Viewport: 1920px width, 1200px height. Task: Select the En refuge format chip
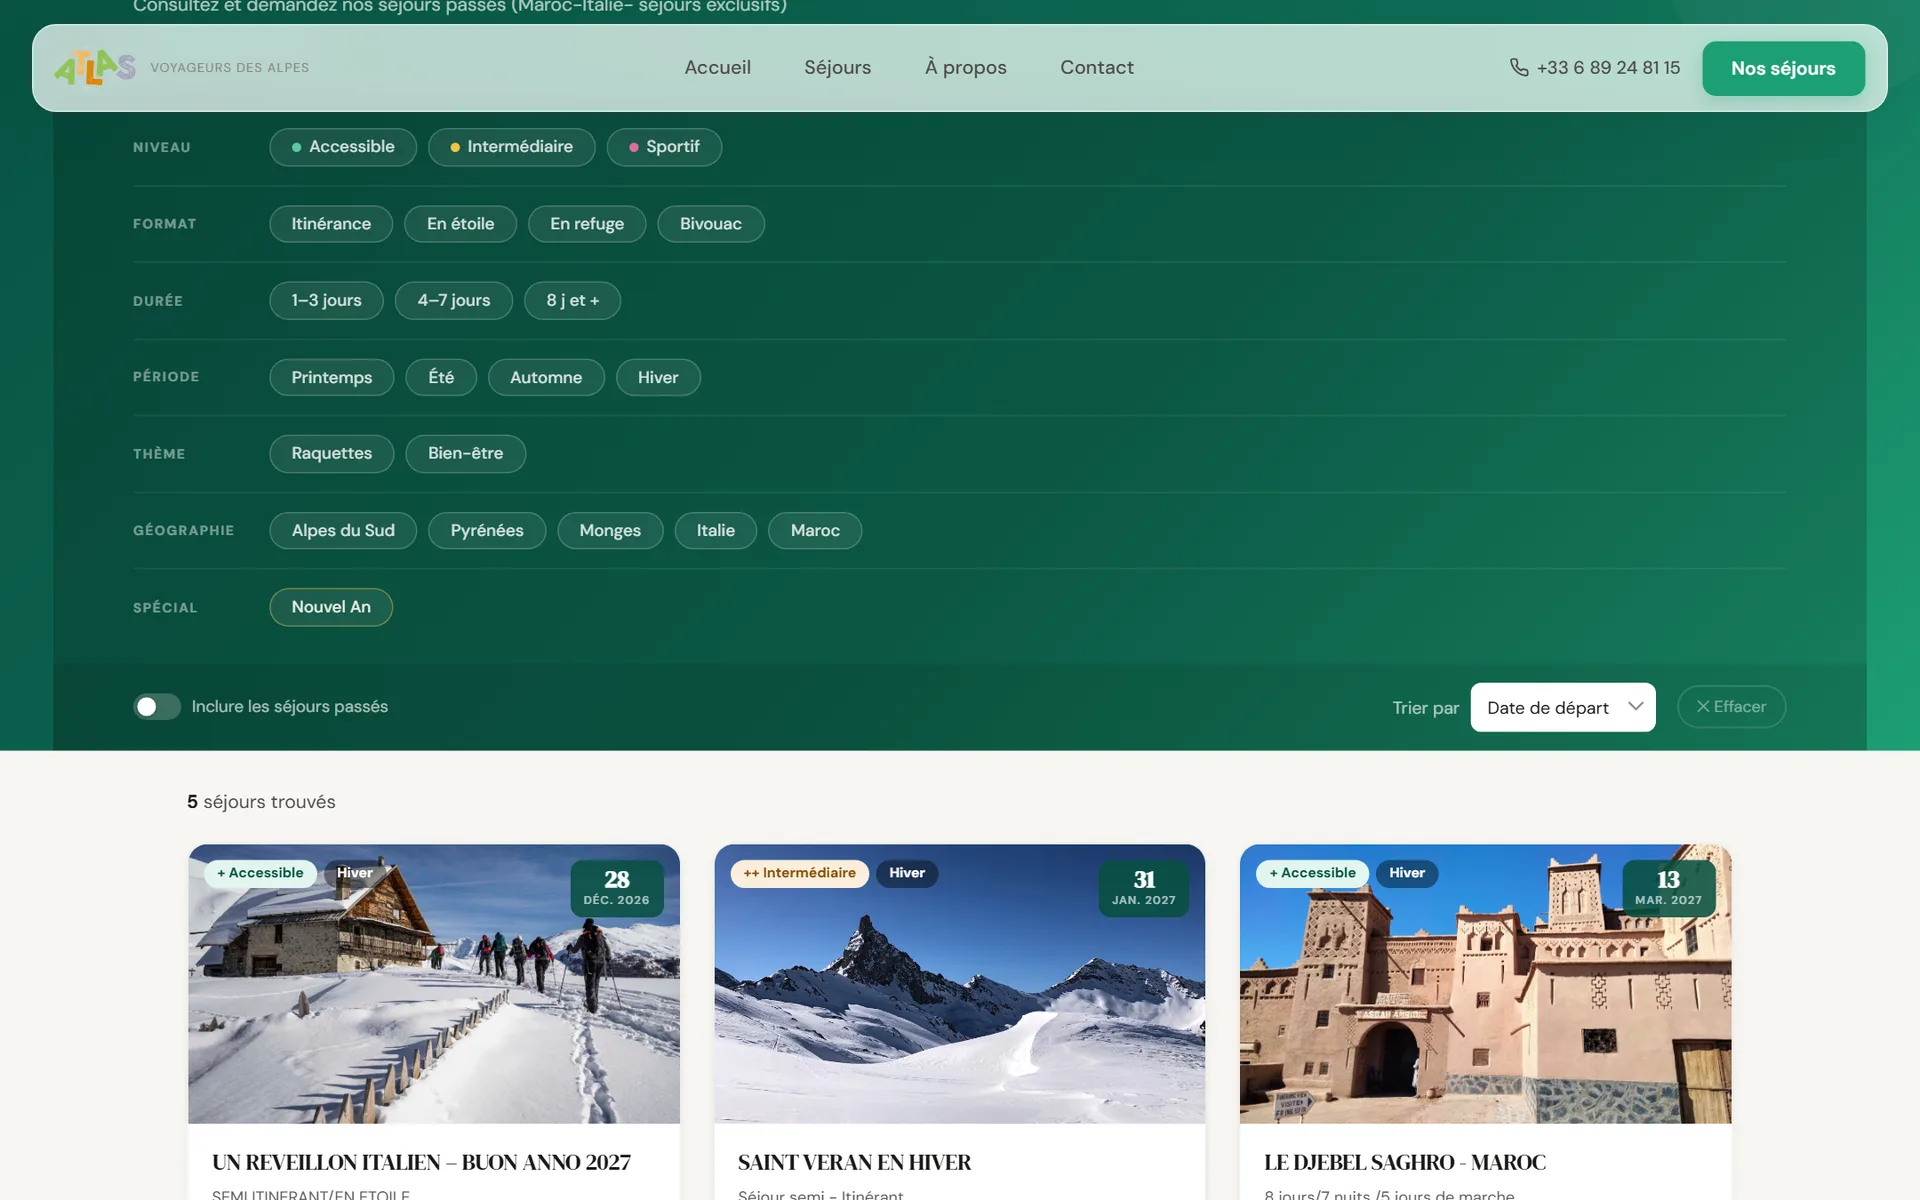point(587,224)
